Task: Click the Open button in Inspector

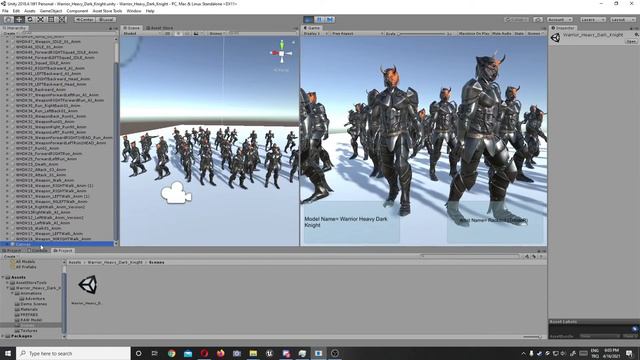Action: tap(631, 42)
